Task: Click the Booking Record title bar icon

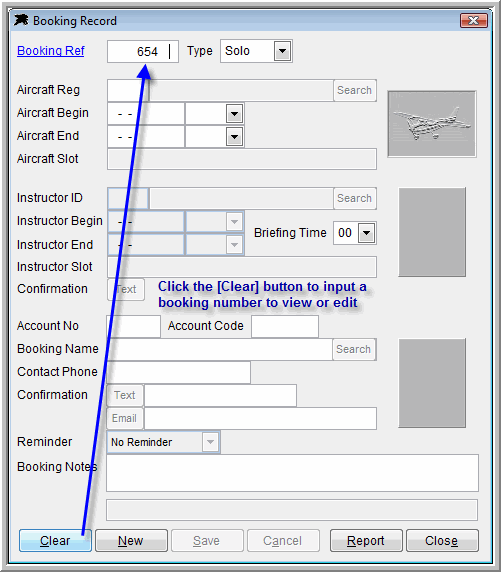Action: 21,20
